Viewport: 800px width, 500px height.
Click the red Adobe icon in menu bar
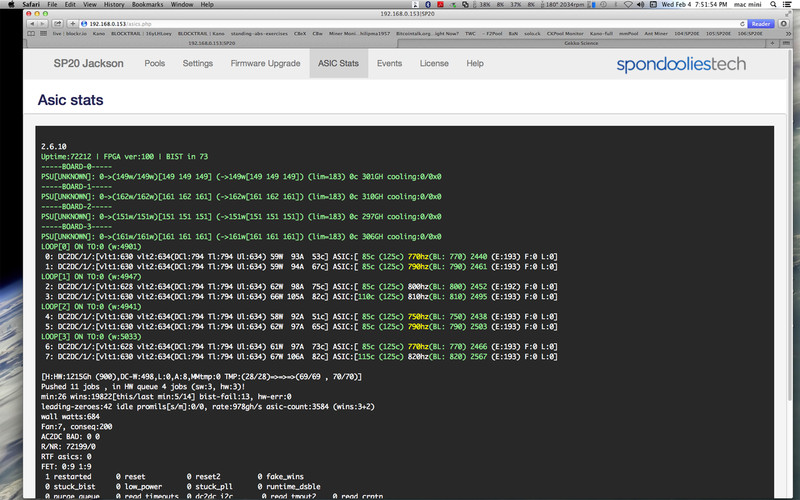(x=440, y=4)
